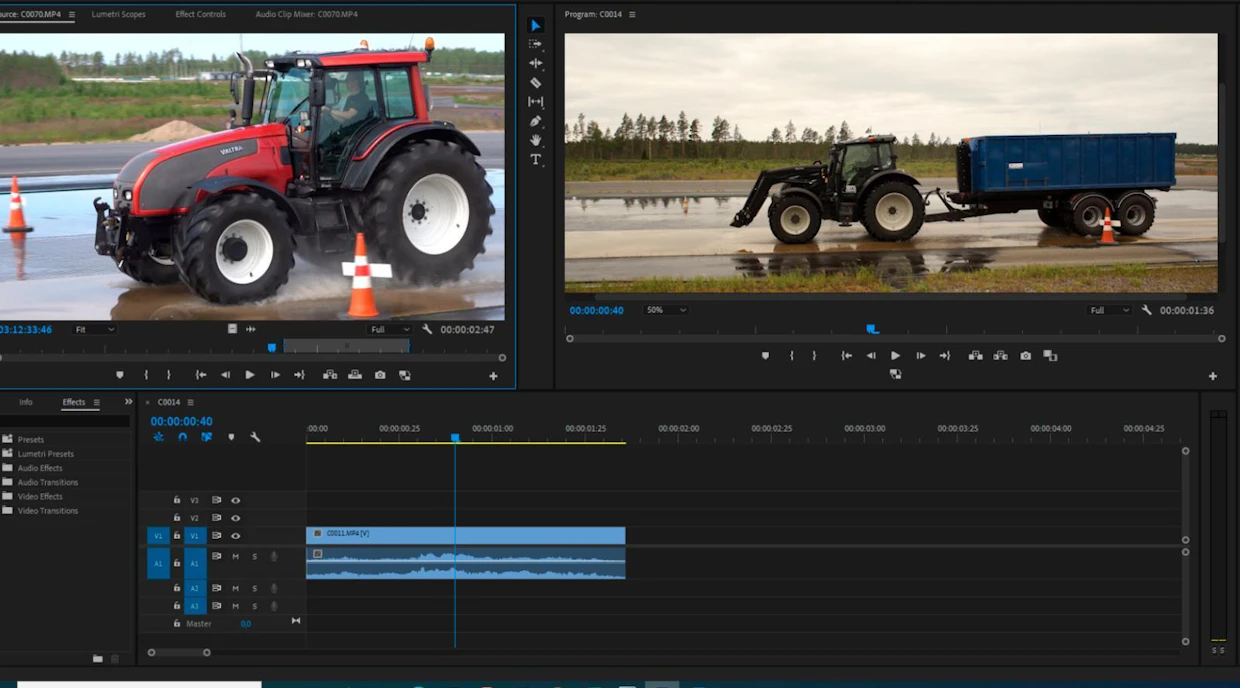Hide track V3 output with eye icon

[236, 500]
